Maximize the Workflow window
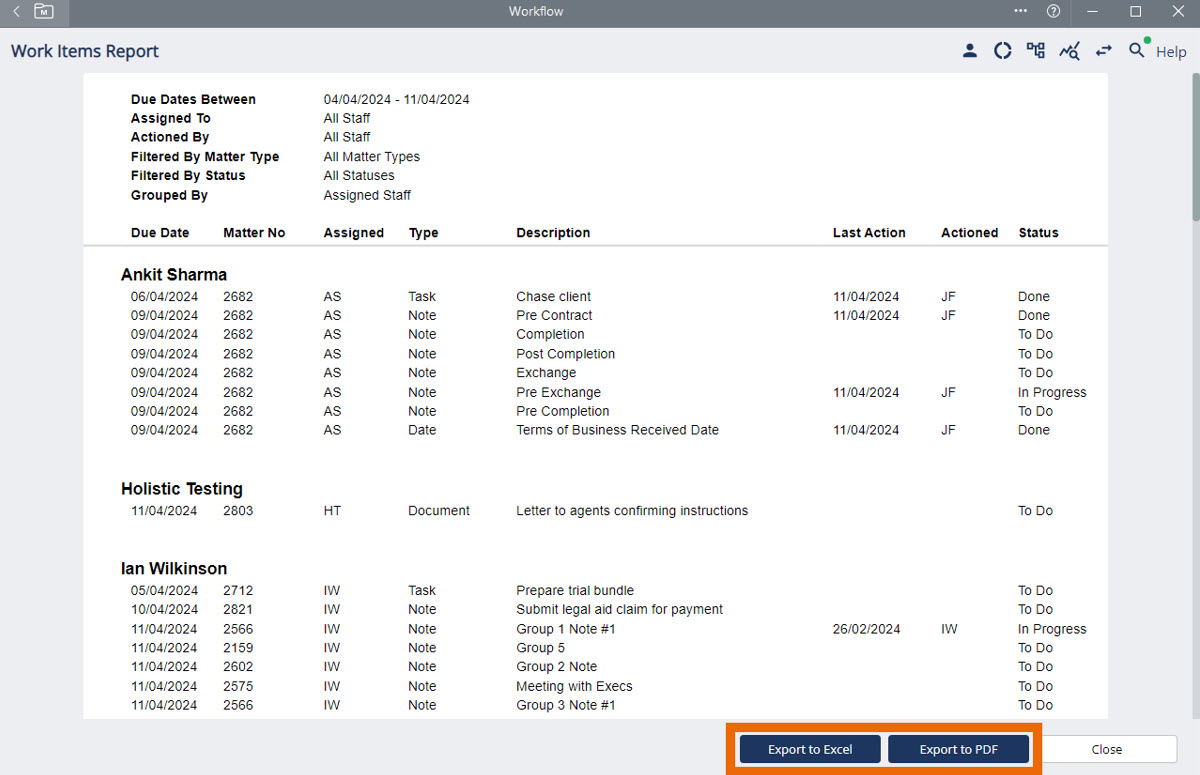 click(x=1135, y=12)
